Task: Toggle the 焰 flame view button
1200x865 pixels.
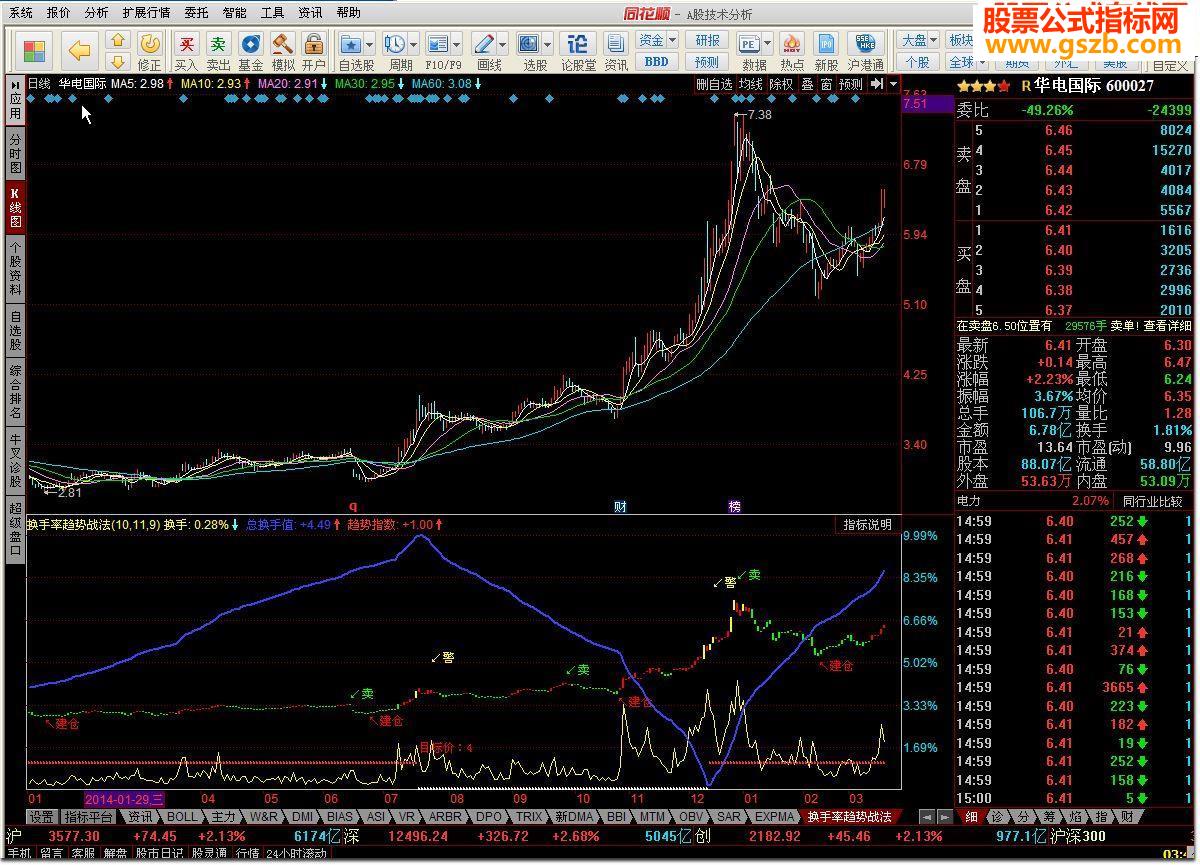Action: [1075, 816]
